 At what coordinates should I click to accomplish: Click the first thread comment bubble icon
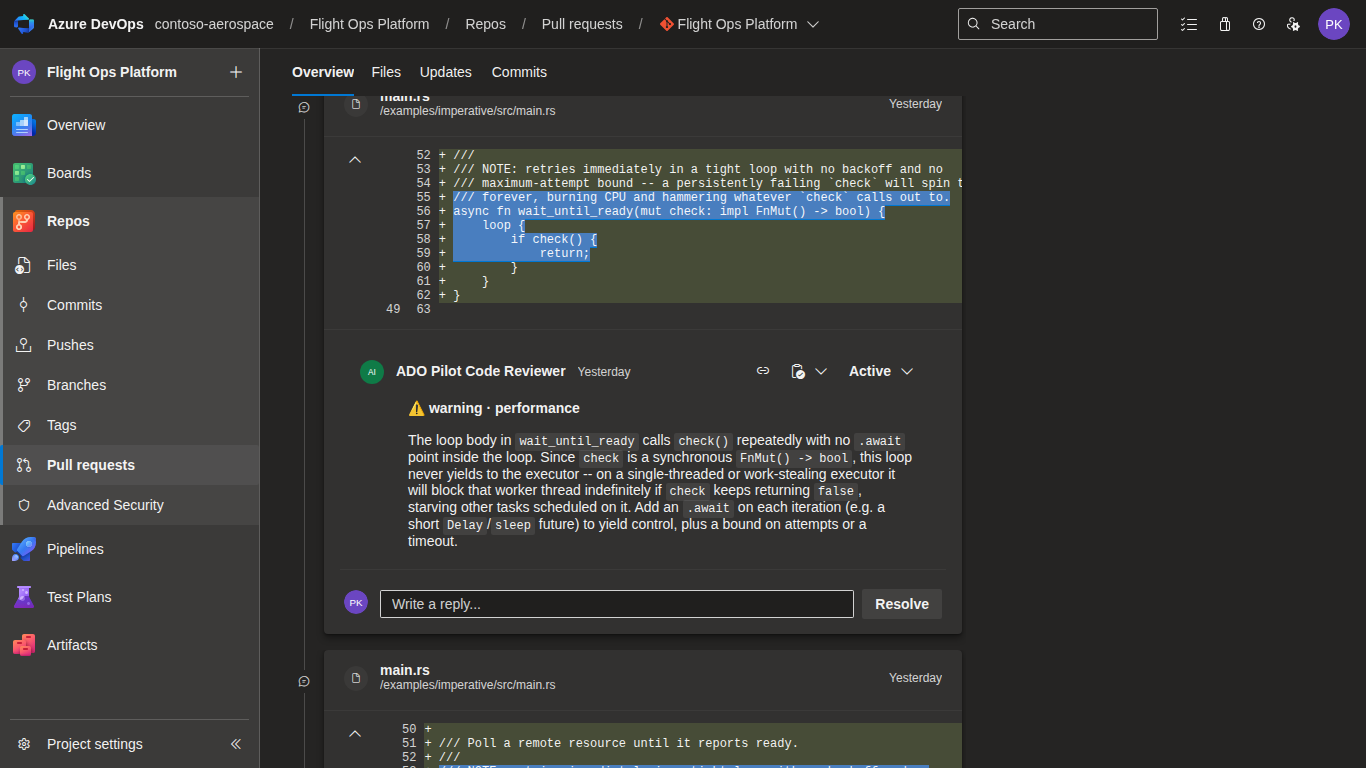[304, 107]
